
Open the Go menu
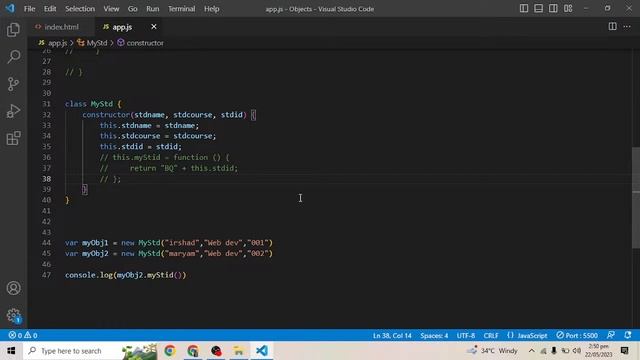click(132, 9)
